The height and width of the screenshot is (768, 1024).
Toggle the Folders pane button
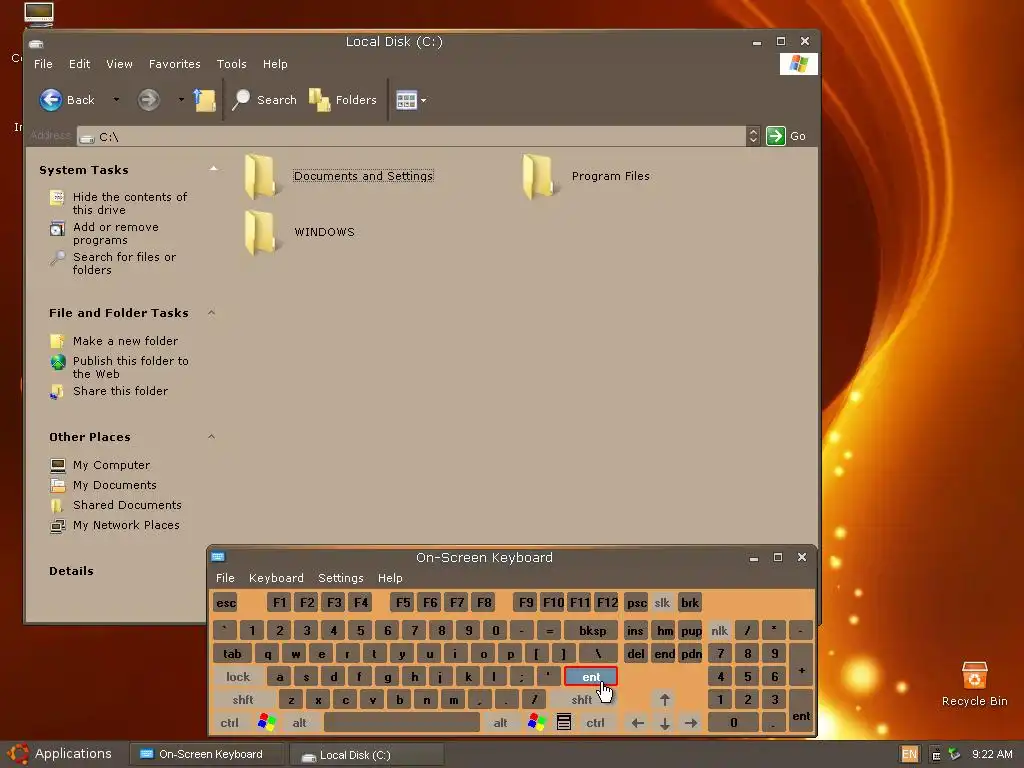(343, 100)
